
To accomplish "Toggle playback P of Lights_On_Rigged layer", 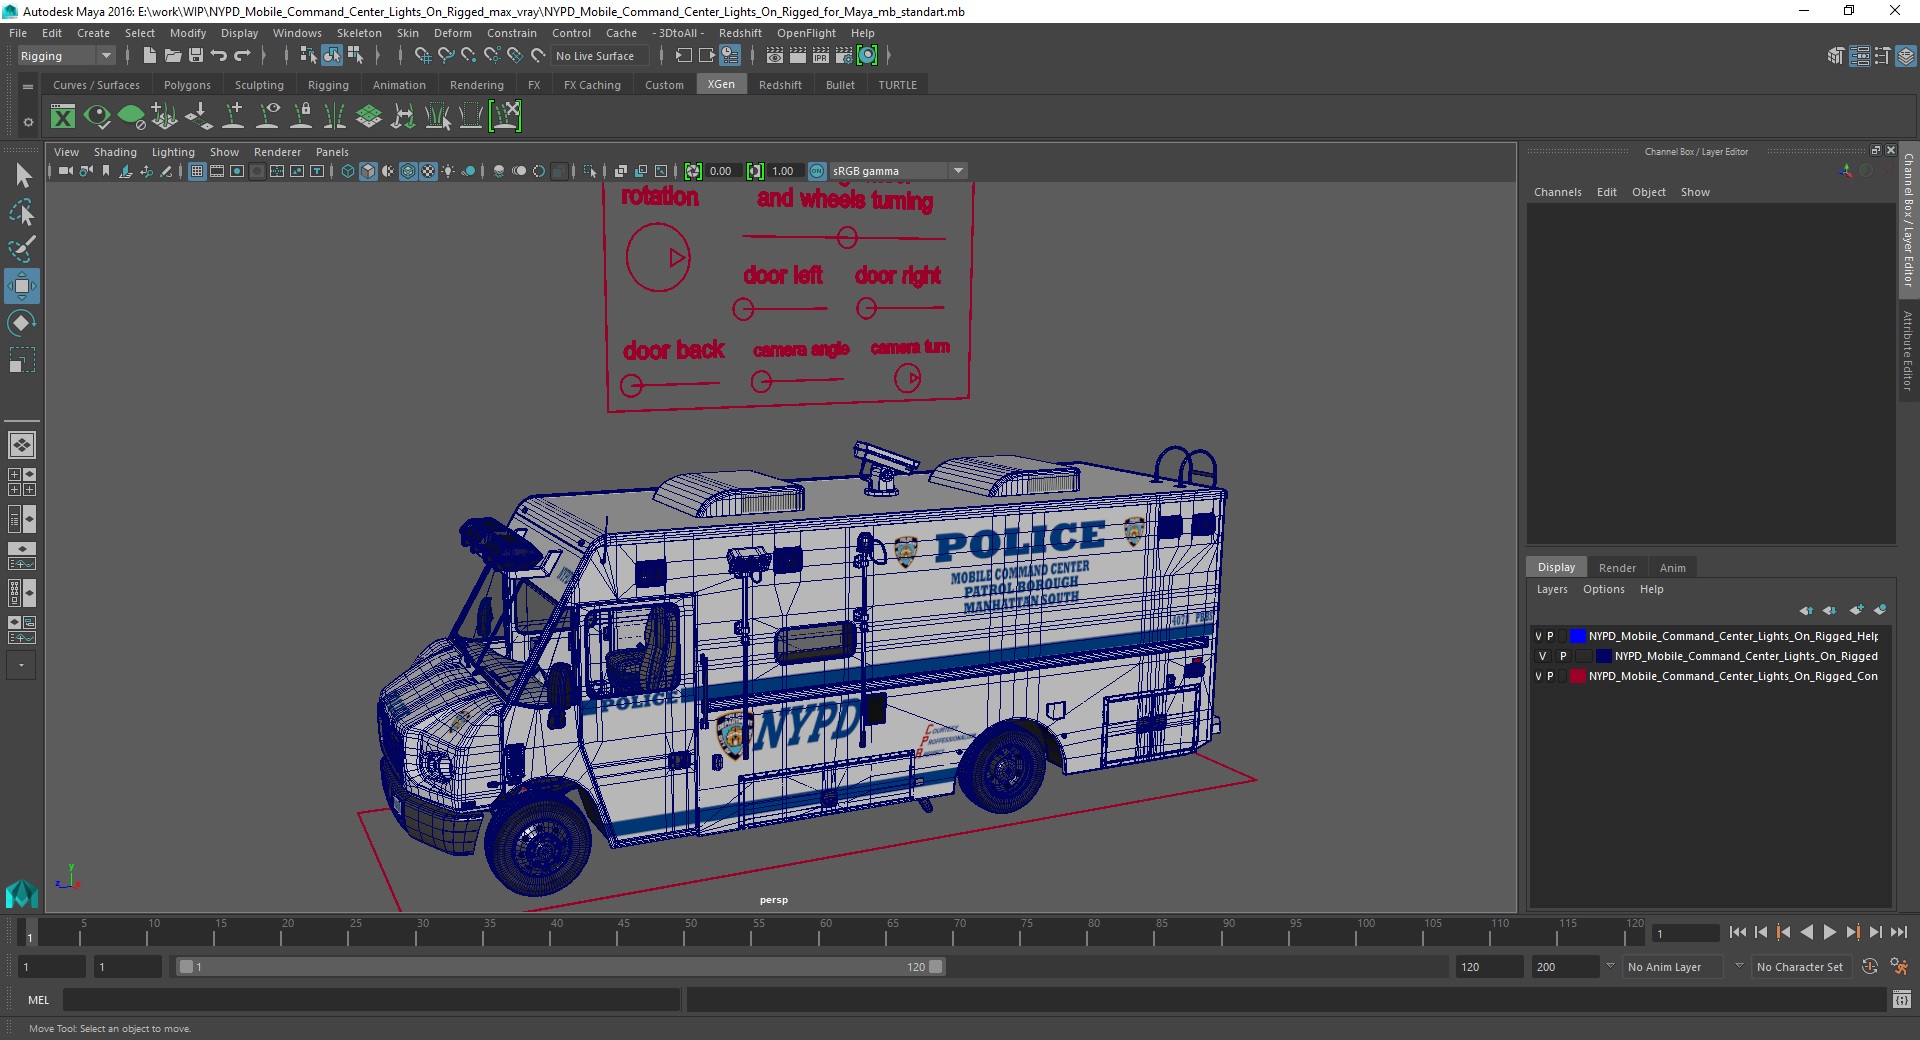I will [1563, 656].
